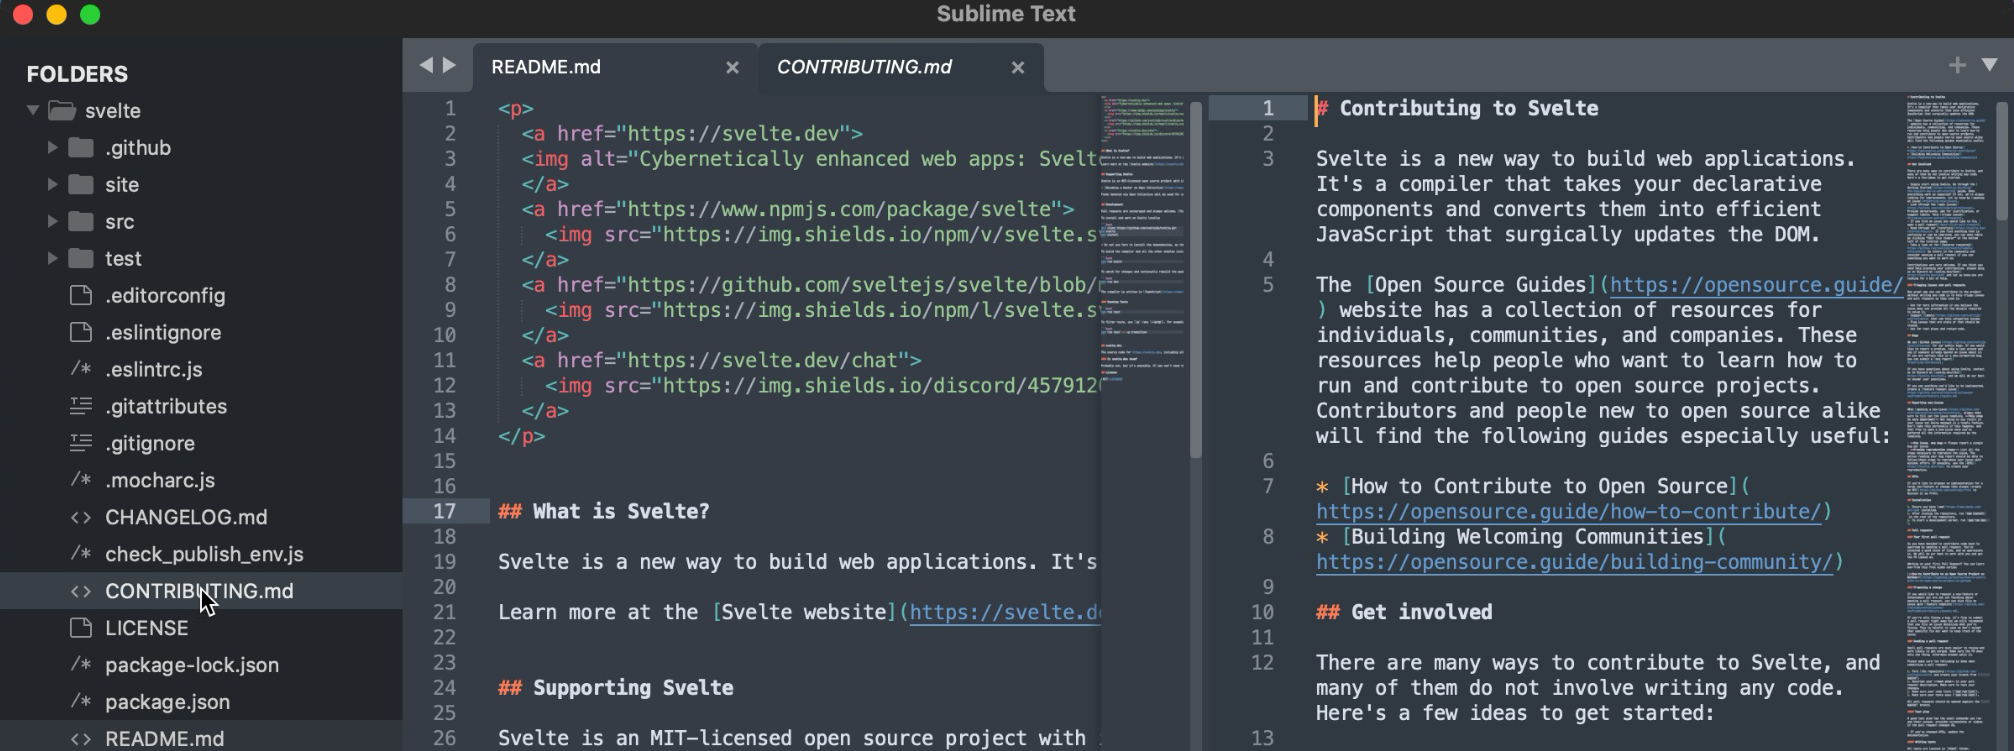
Task: Click the site folder icon
Action: [x=81, y=184]
